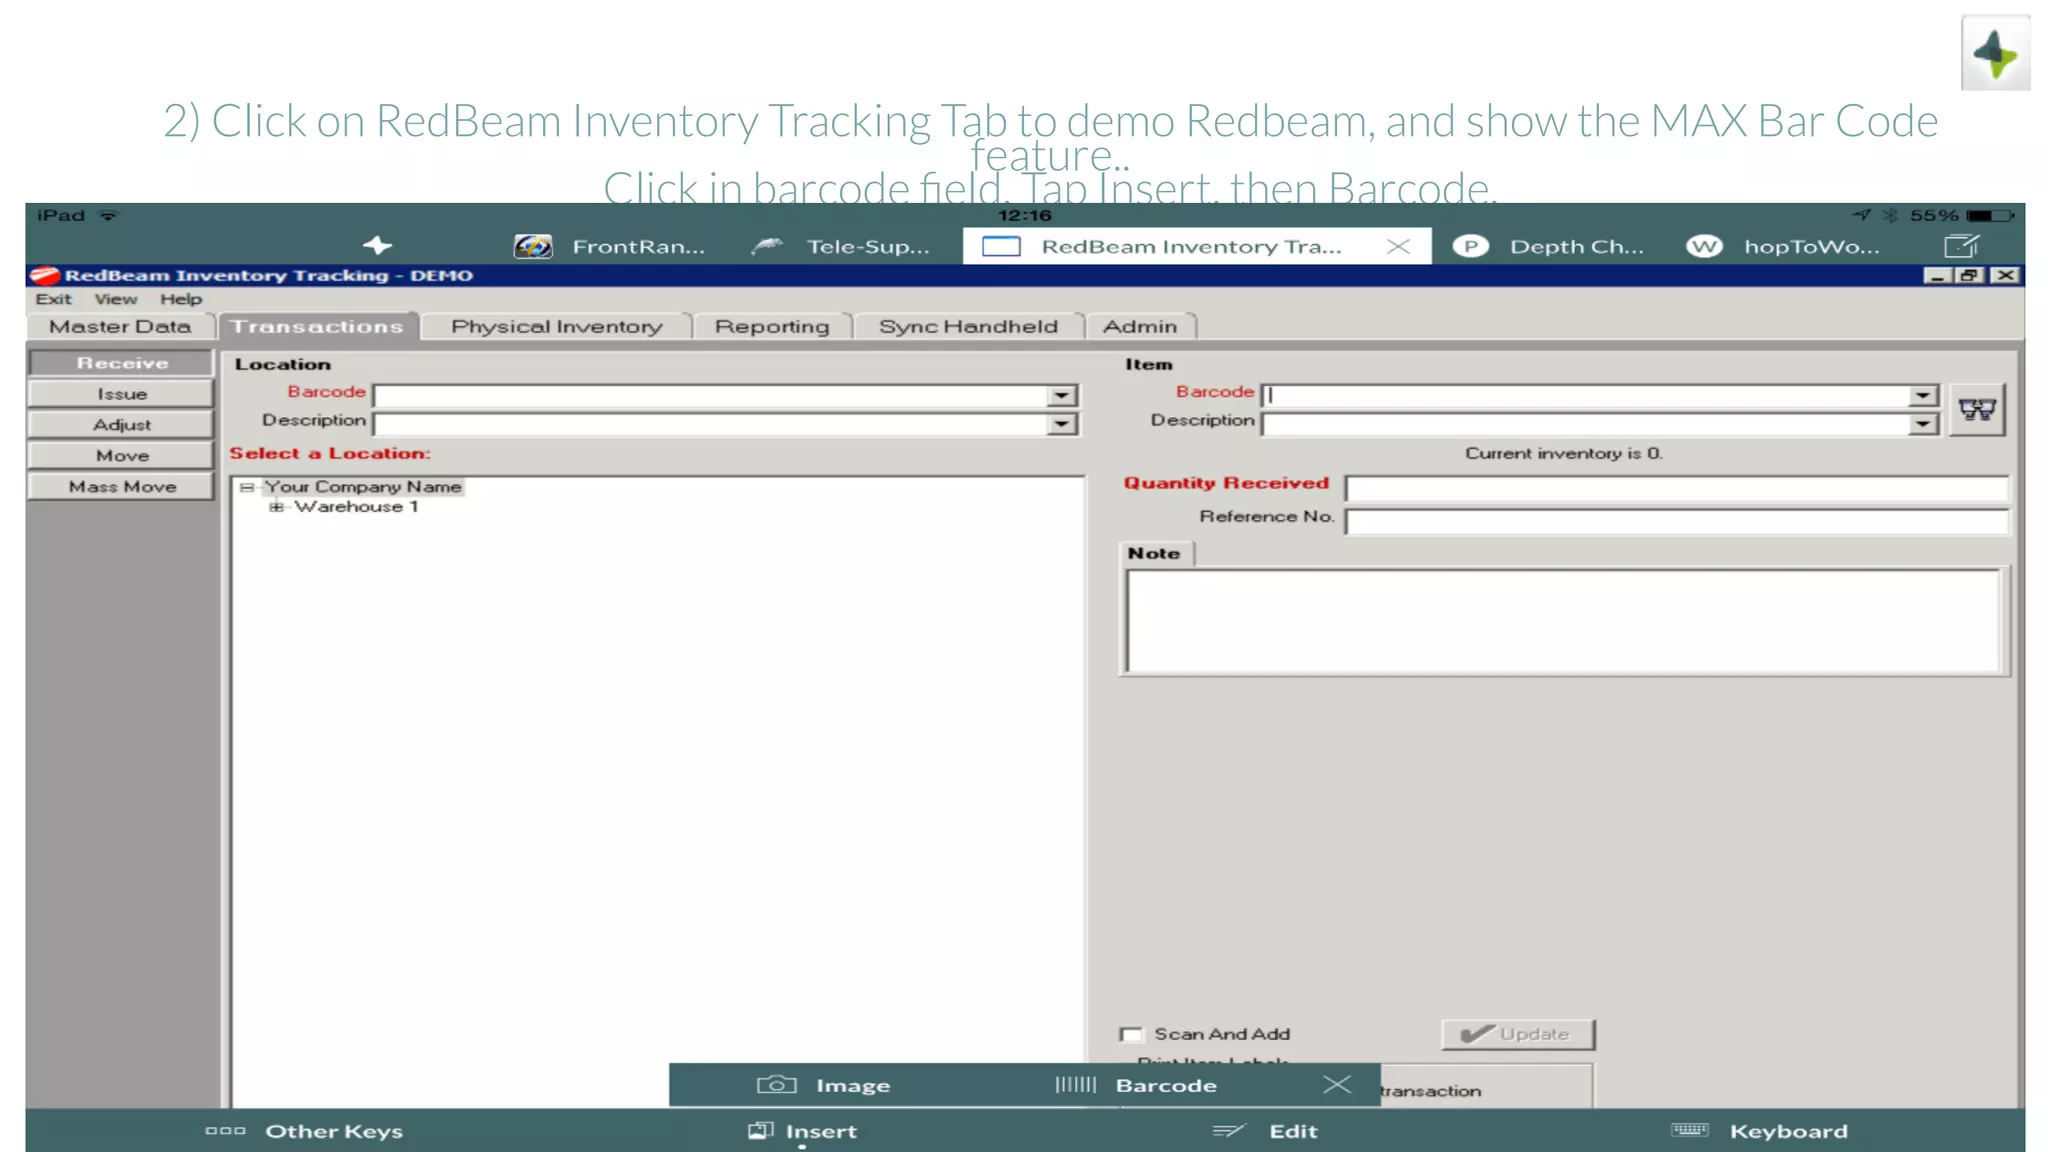Expand the Warehouse 1 tree node
This screenshot has height=1152, width=2048.
tap(276, 507)
